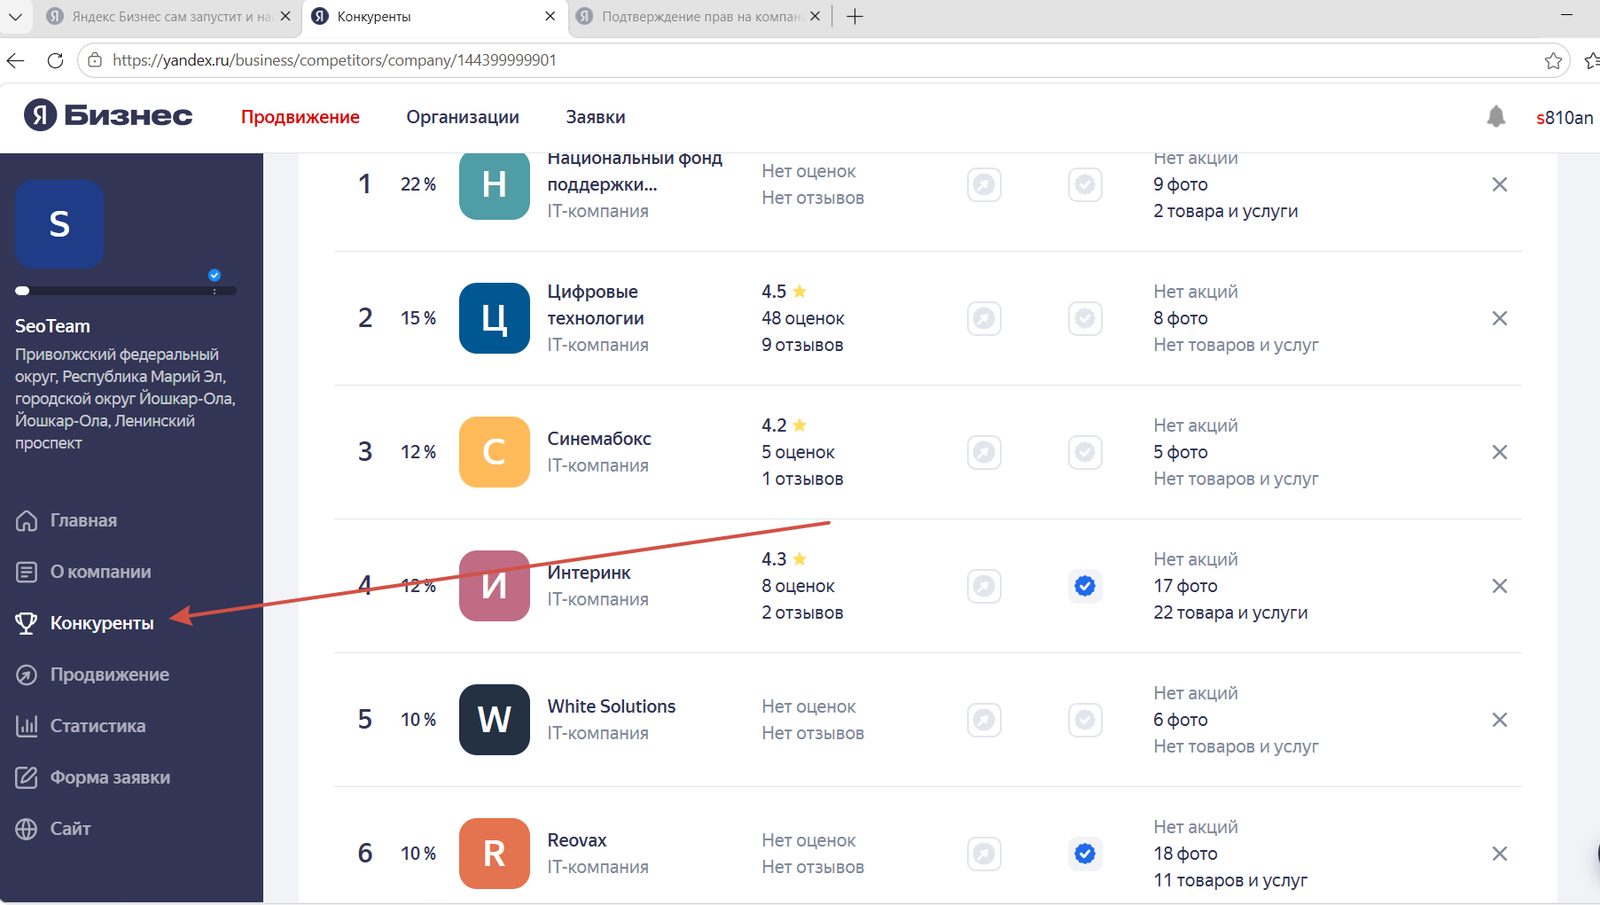1600x905 pixels.
Task: Click the home icon beside Главная
Action: pos(26,520)
